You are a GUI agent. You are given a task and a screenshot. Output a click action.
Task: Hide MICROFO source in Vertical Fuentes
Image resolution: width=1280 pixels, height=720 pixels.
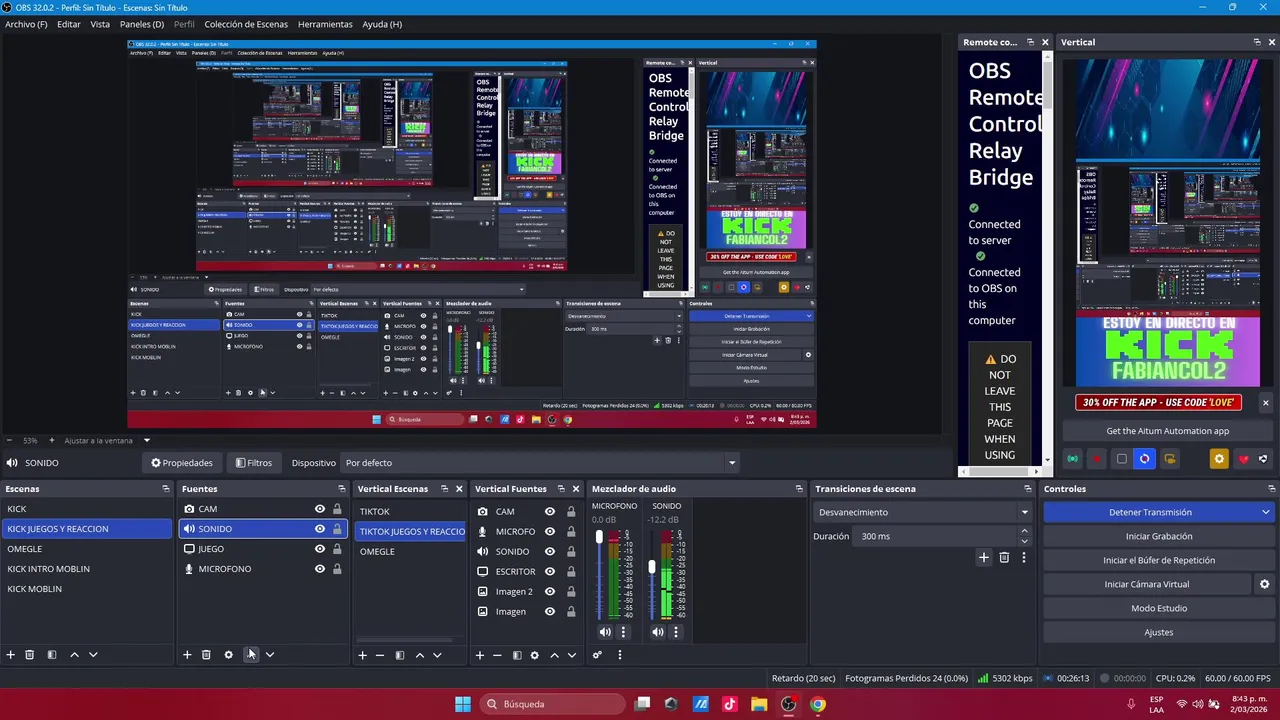pos(550,532)
